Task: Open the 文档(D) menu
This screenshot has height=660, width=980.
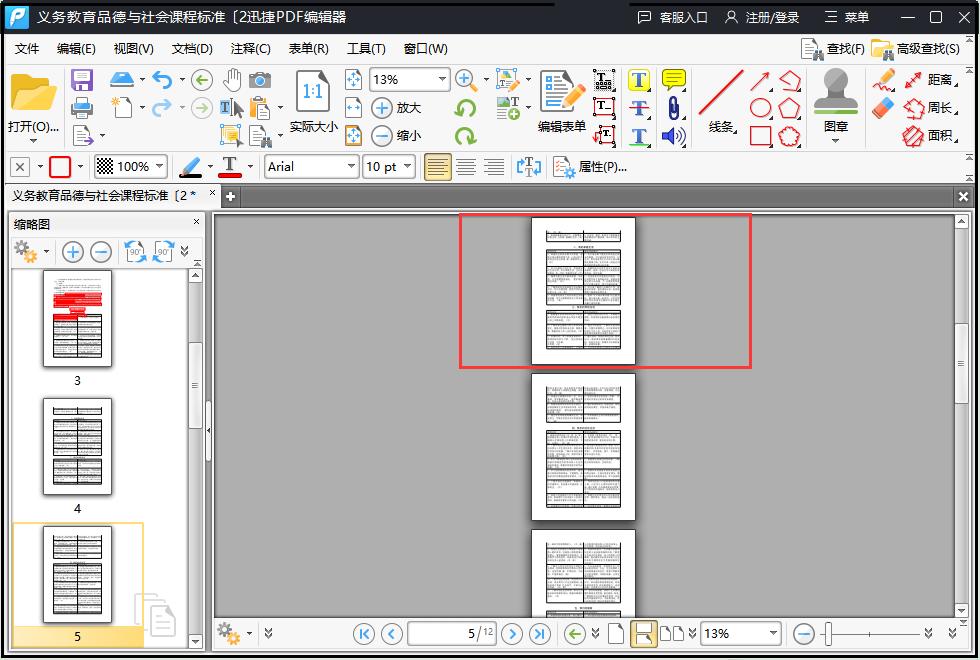Action: (x=192, y=48)
